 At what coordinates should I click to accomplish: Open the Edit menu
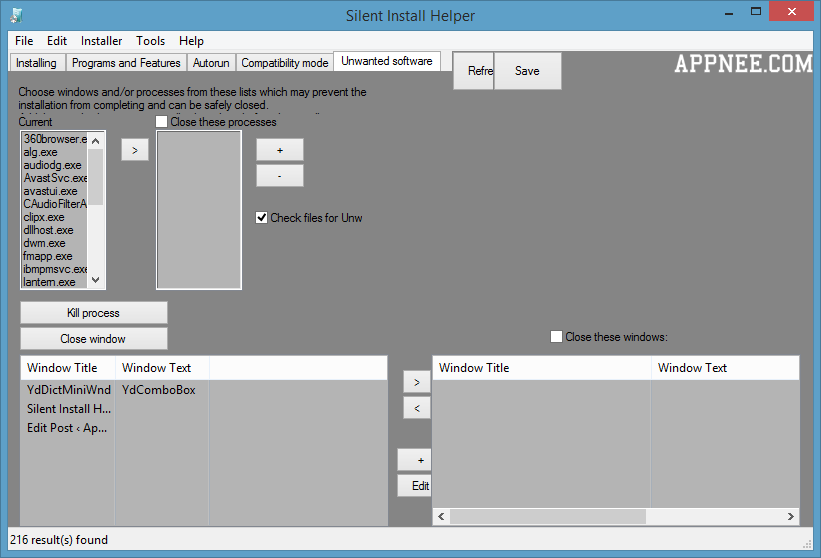pos(57,41)
